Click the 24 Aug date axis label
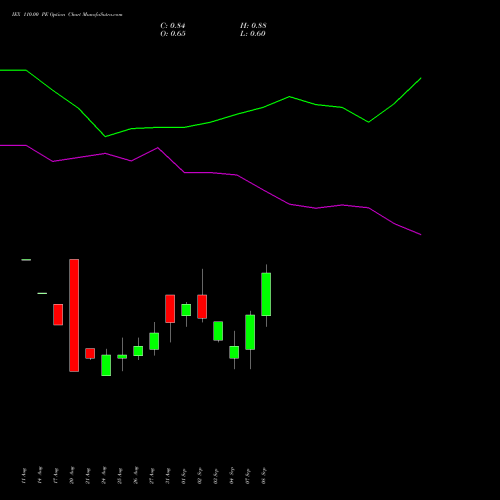 104,476
